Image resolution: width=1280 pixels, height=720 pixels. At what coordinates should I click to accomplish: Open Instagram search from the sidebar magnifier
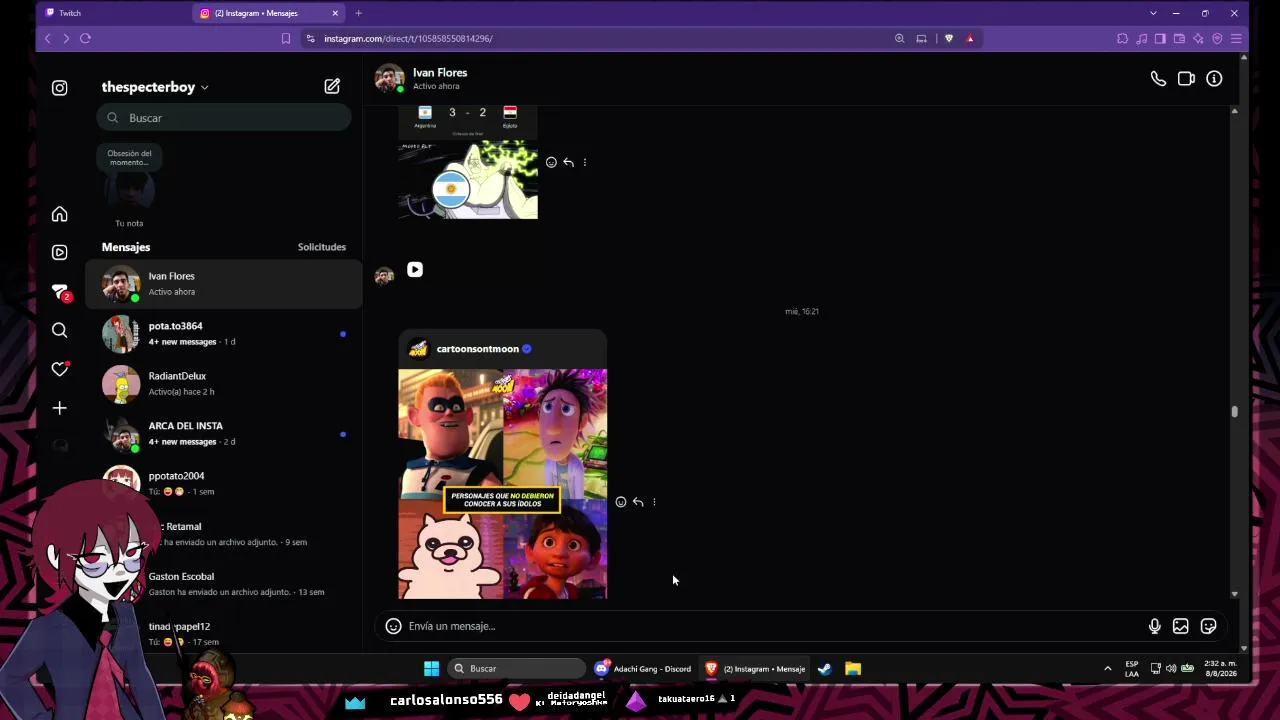pyautogui.click(x=60, y=330)
